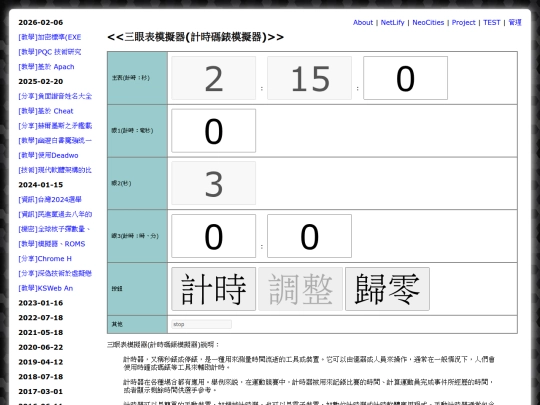This screenshot has height=405, width=540.
Task: Open the Project link
Action: [x=463, y=22]
